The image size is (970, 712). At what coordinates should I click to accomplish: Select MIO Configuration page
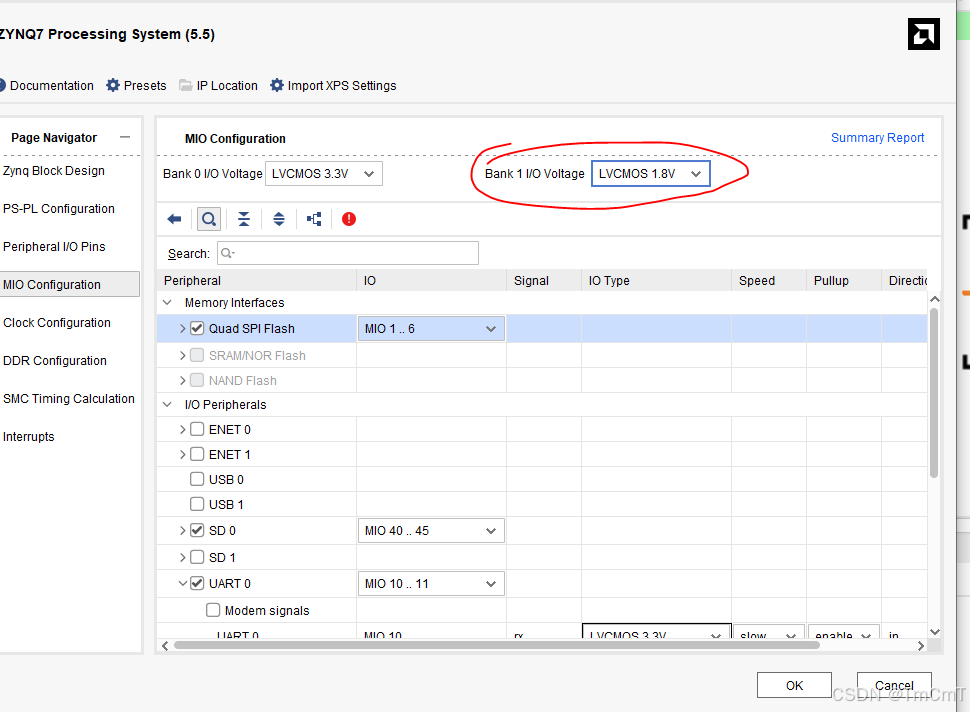coord(69,285)
